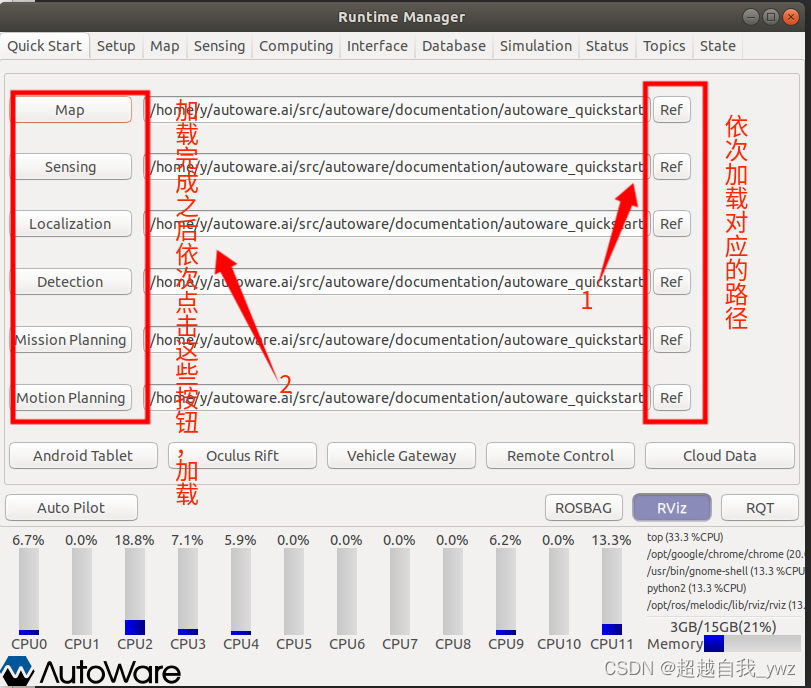The height and width of the screenshot is (688, 811).
Task: Browse with Ref for Detection path
Action: pos(671,281)
